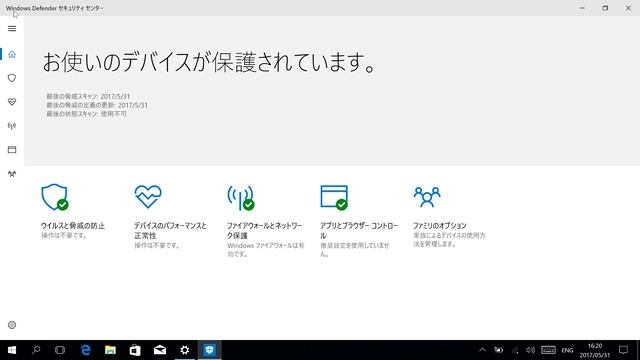Click the large browser window icon
This screenshot has height=360, width=640.
click(x=334, y=198)
